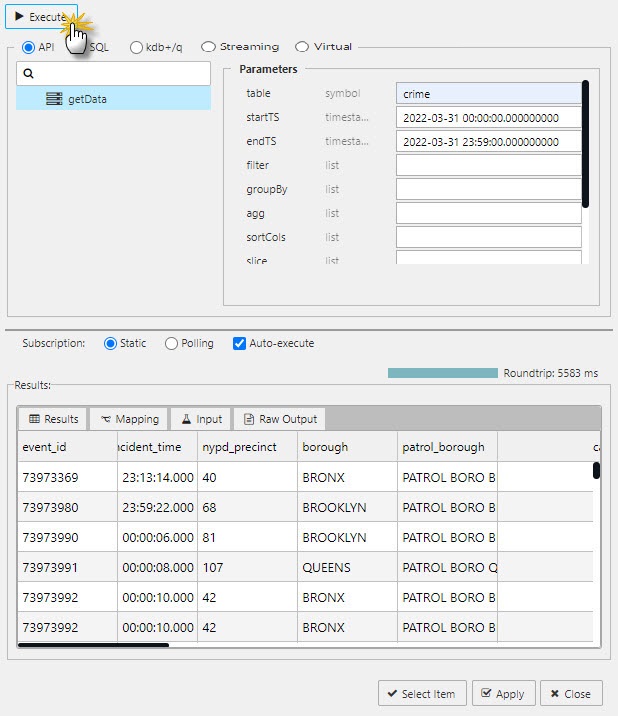
Task: Click the Close button
Action: (571, 694)
